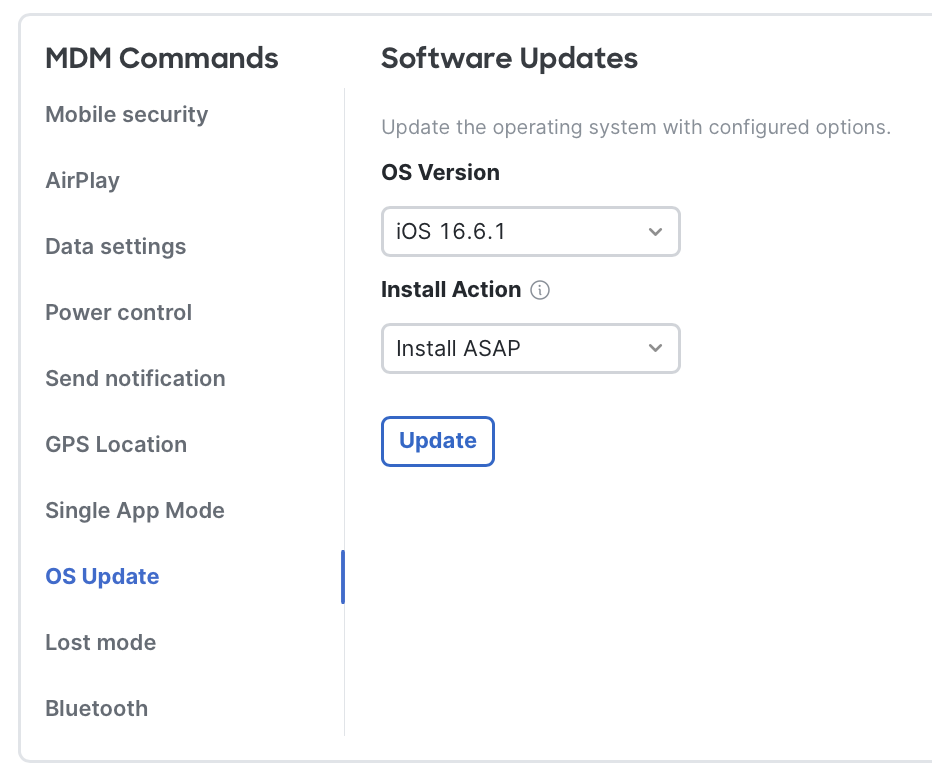Click the Software Updates heading
The height and width of the screenshot is (780, 932).
point(508,58)
